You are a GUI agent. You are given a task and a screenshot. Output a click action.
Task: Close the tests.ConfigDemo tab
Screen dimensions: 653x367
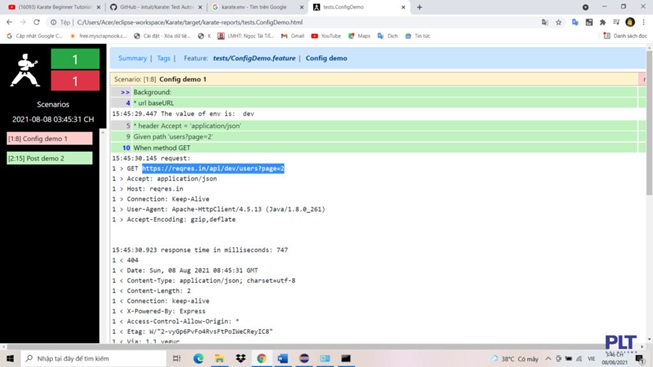coord(403,7)
